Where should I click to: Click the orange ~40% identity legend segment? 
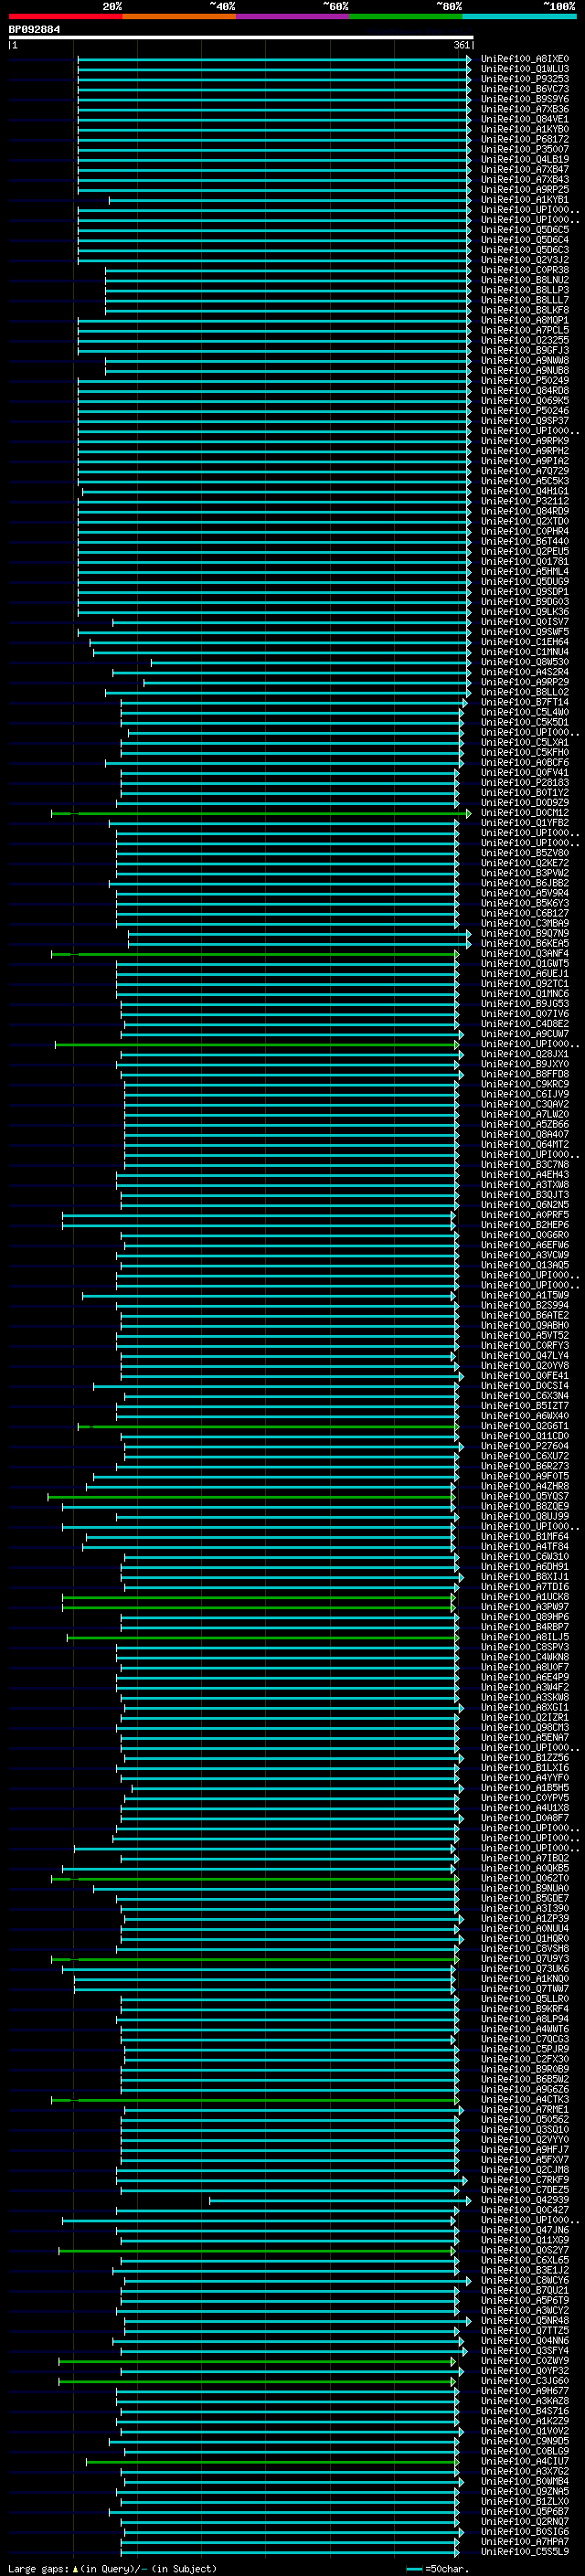pyautogui.click(x=179, y=17)
